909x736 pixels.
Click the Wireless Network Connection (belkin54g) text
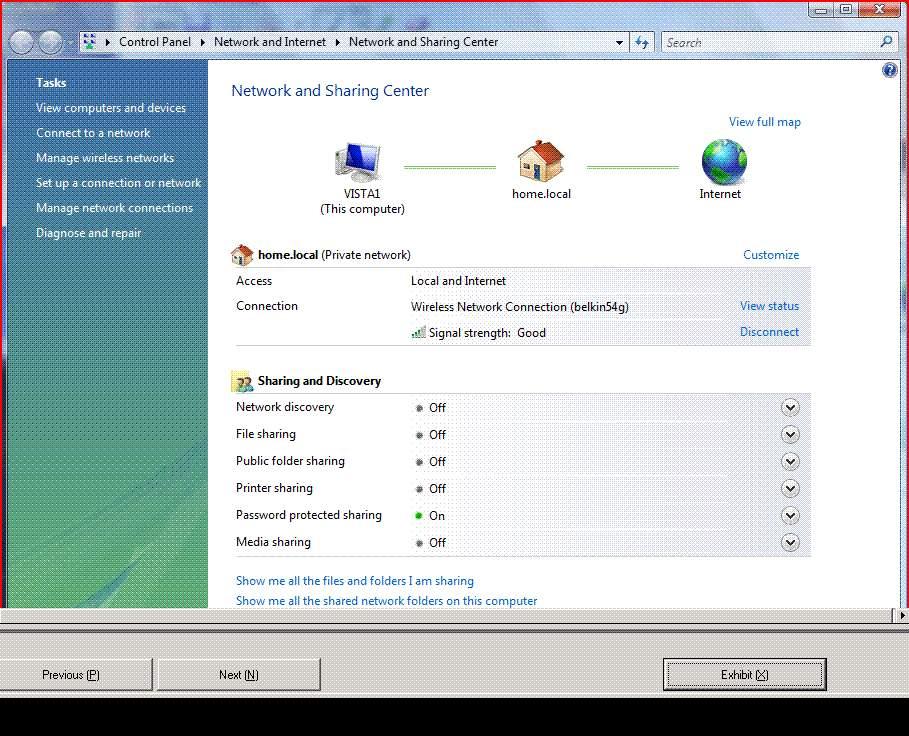pos(519,307)
